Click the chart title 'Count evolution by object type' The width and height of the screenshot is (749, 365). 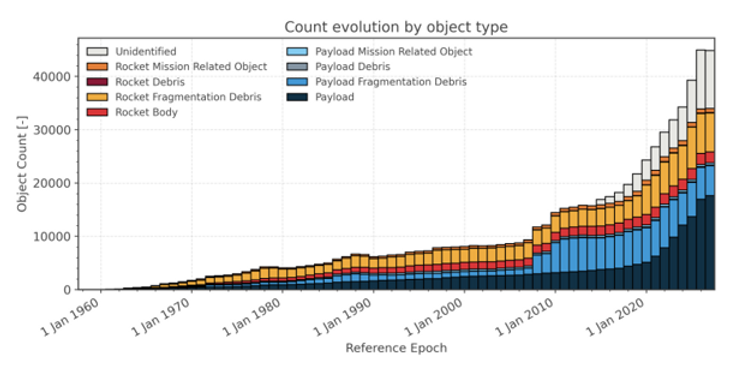[396, 27]
